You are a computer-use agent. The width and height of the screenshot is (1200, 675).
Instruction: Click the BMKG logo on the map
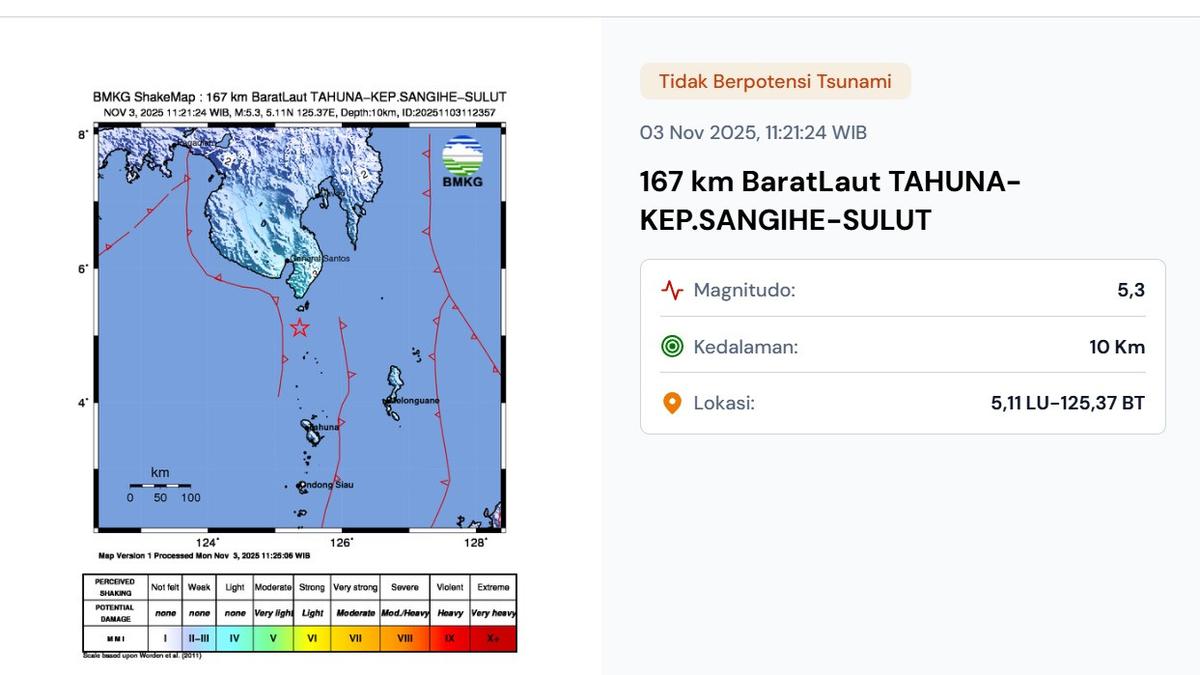(462, 162)
